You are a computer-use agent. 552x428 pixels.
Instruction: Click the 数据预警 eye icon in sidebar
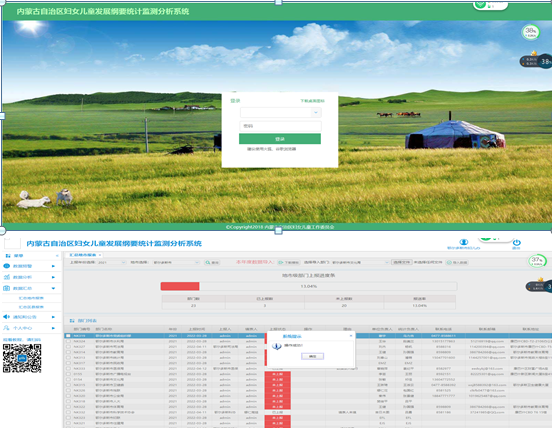[x=7, y=266]
